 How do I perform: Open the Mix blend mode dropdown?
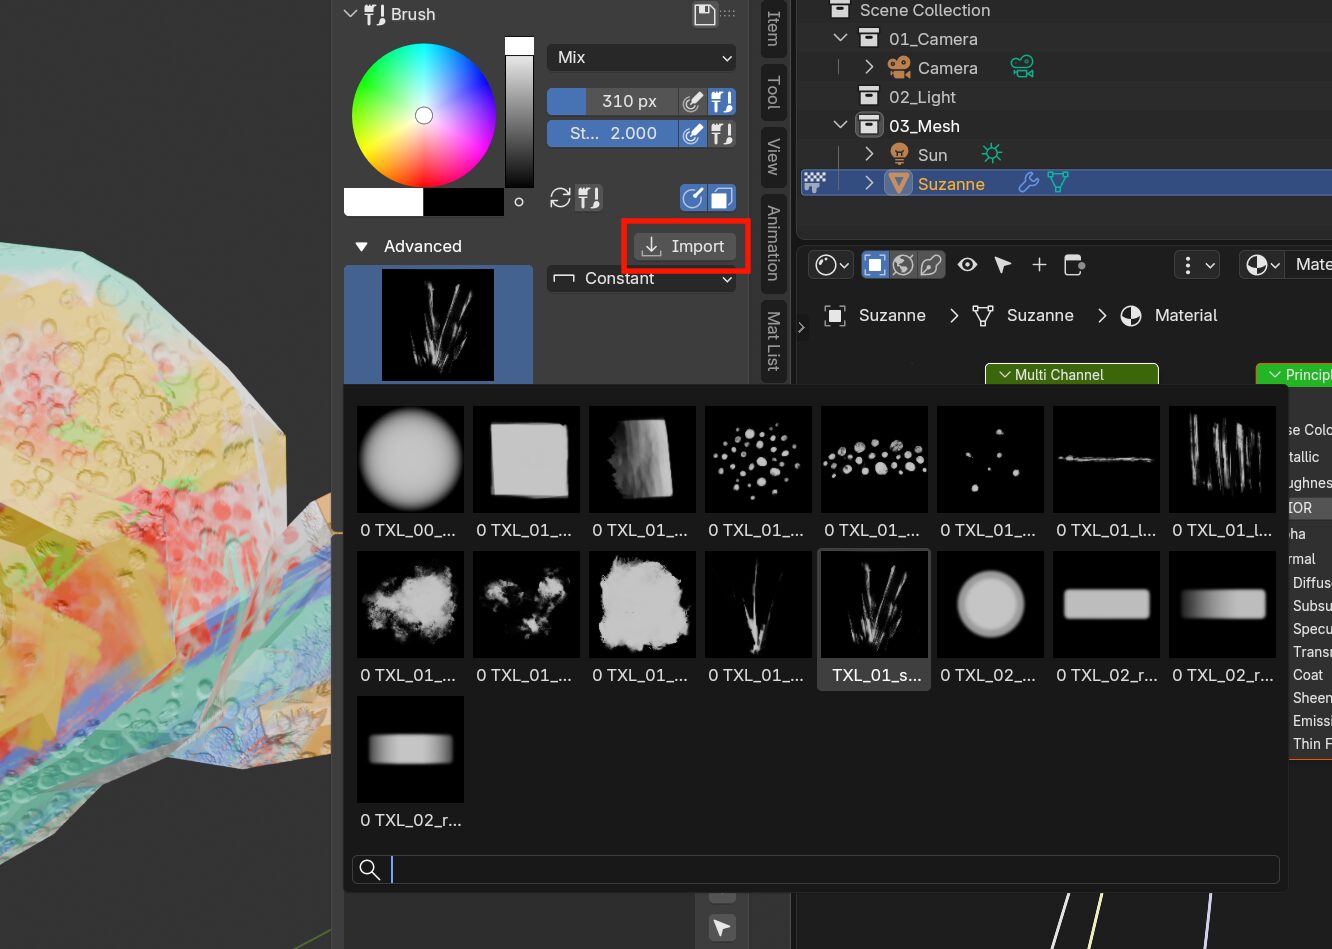coord(641,58)
